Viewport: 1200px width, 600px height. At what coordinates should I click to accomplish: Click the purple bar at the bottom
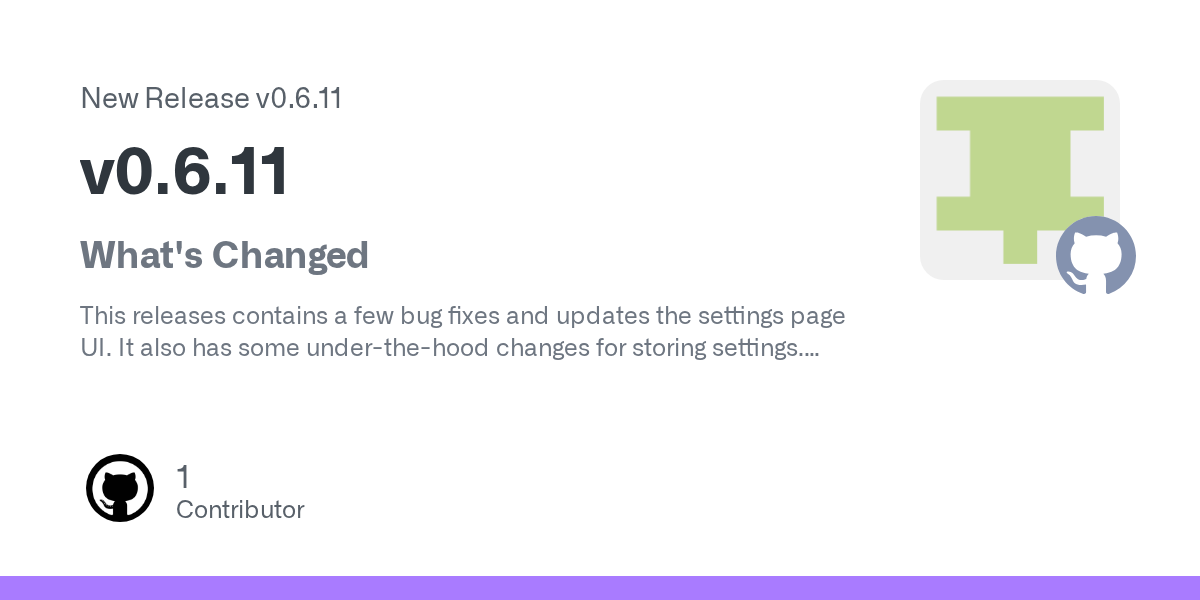pos(600,588)
